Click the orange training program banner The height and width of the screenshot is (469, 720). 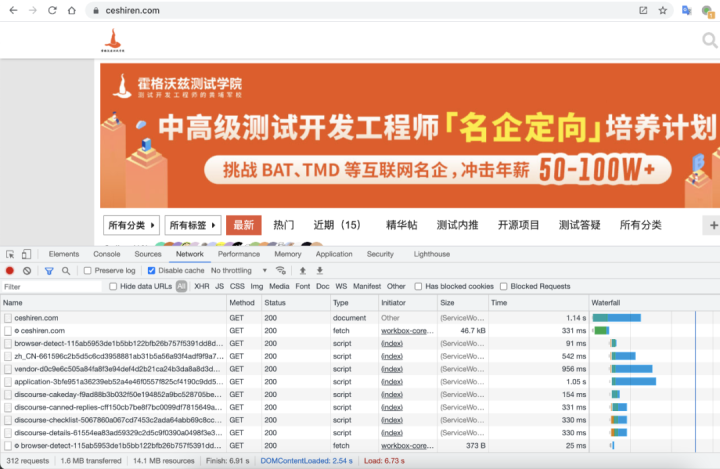point(410,136)
